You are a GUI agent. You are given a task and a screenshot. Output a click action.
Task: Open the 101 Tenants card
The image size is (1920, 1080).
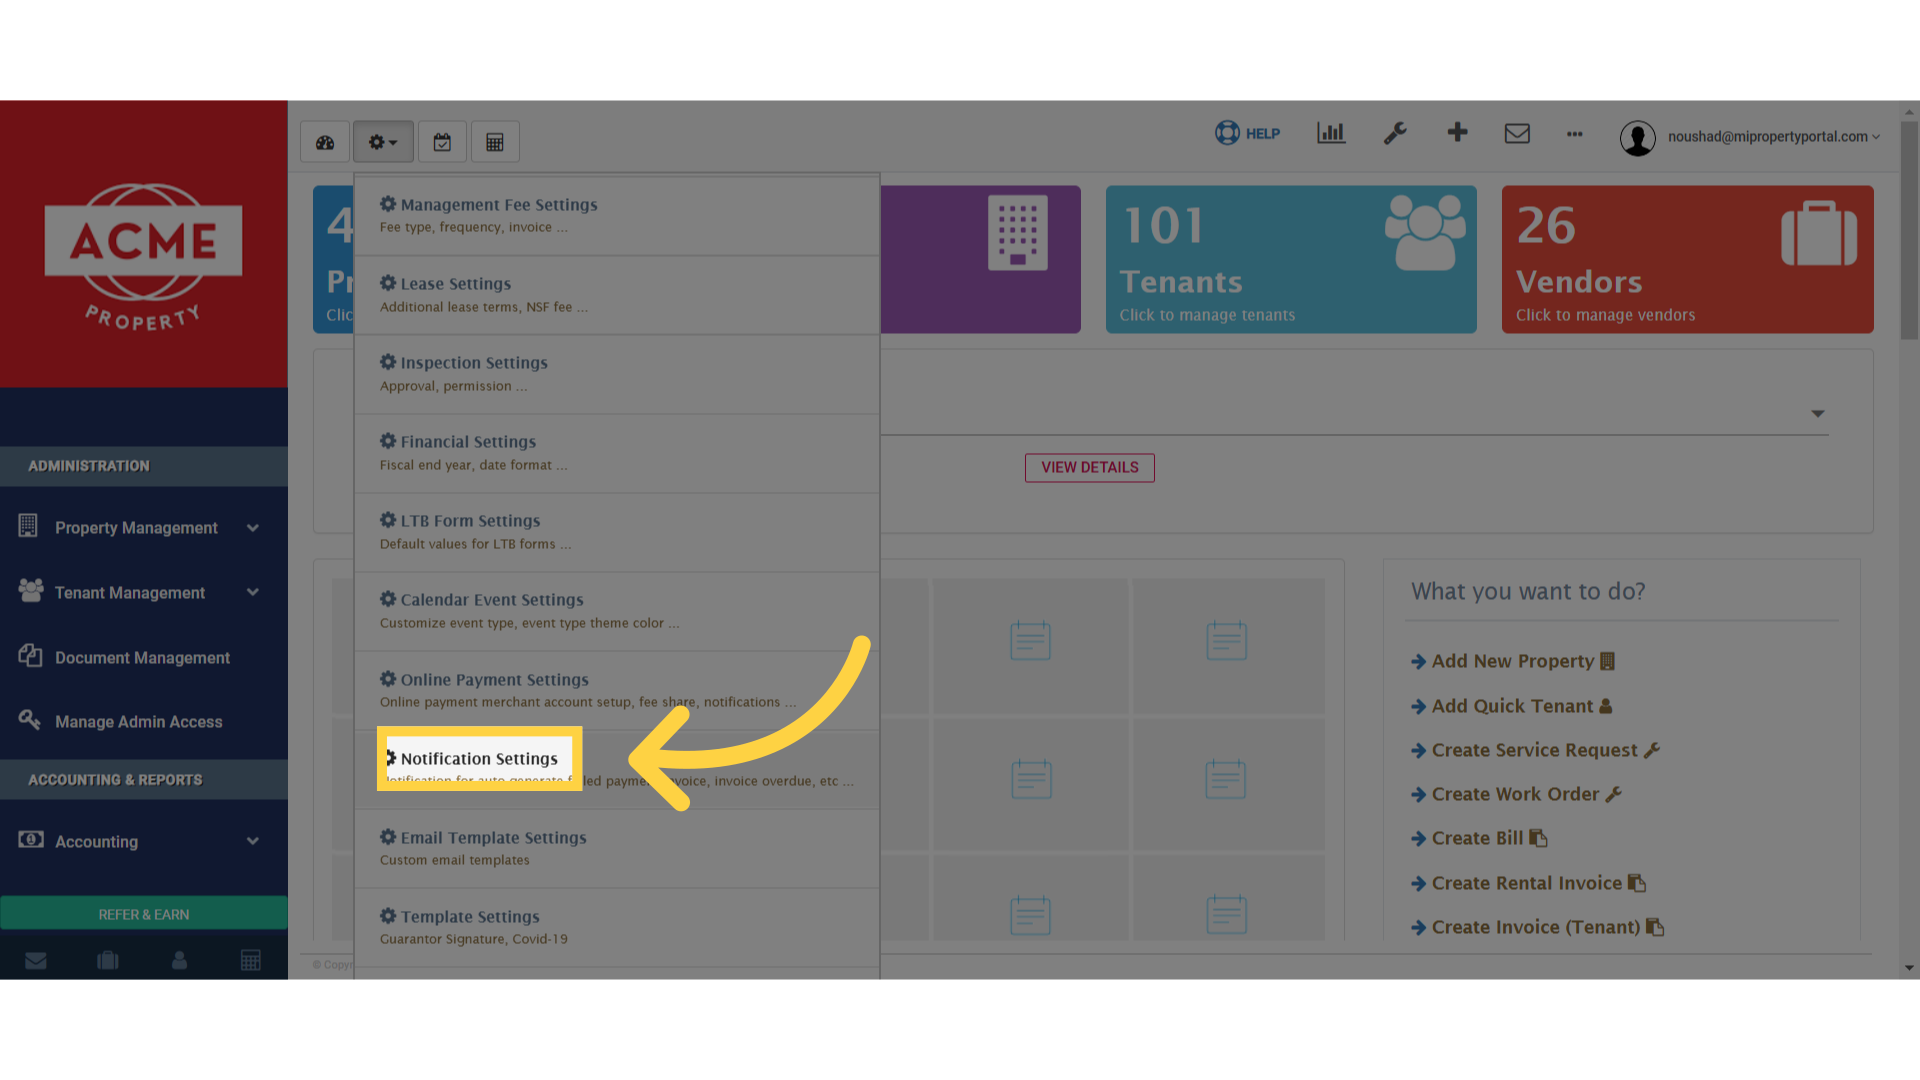click(1291, 259)
